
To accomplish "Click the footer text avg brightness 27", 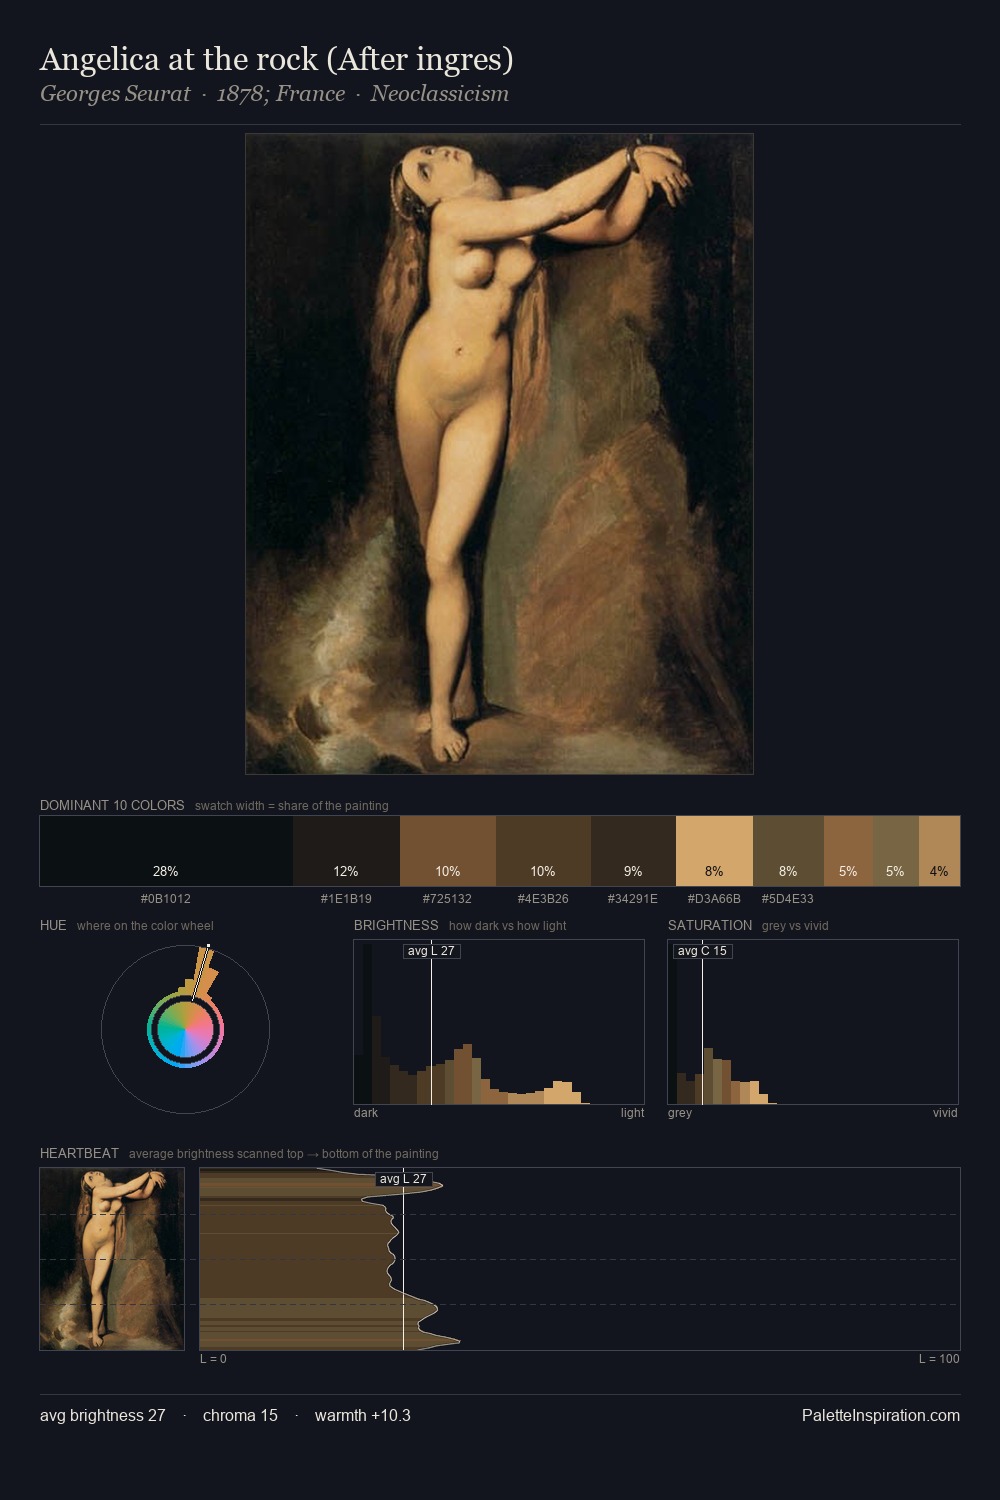I will coord(102,1415).
